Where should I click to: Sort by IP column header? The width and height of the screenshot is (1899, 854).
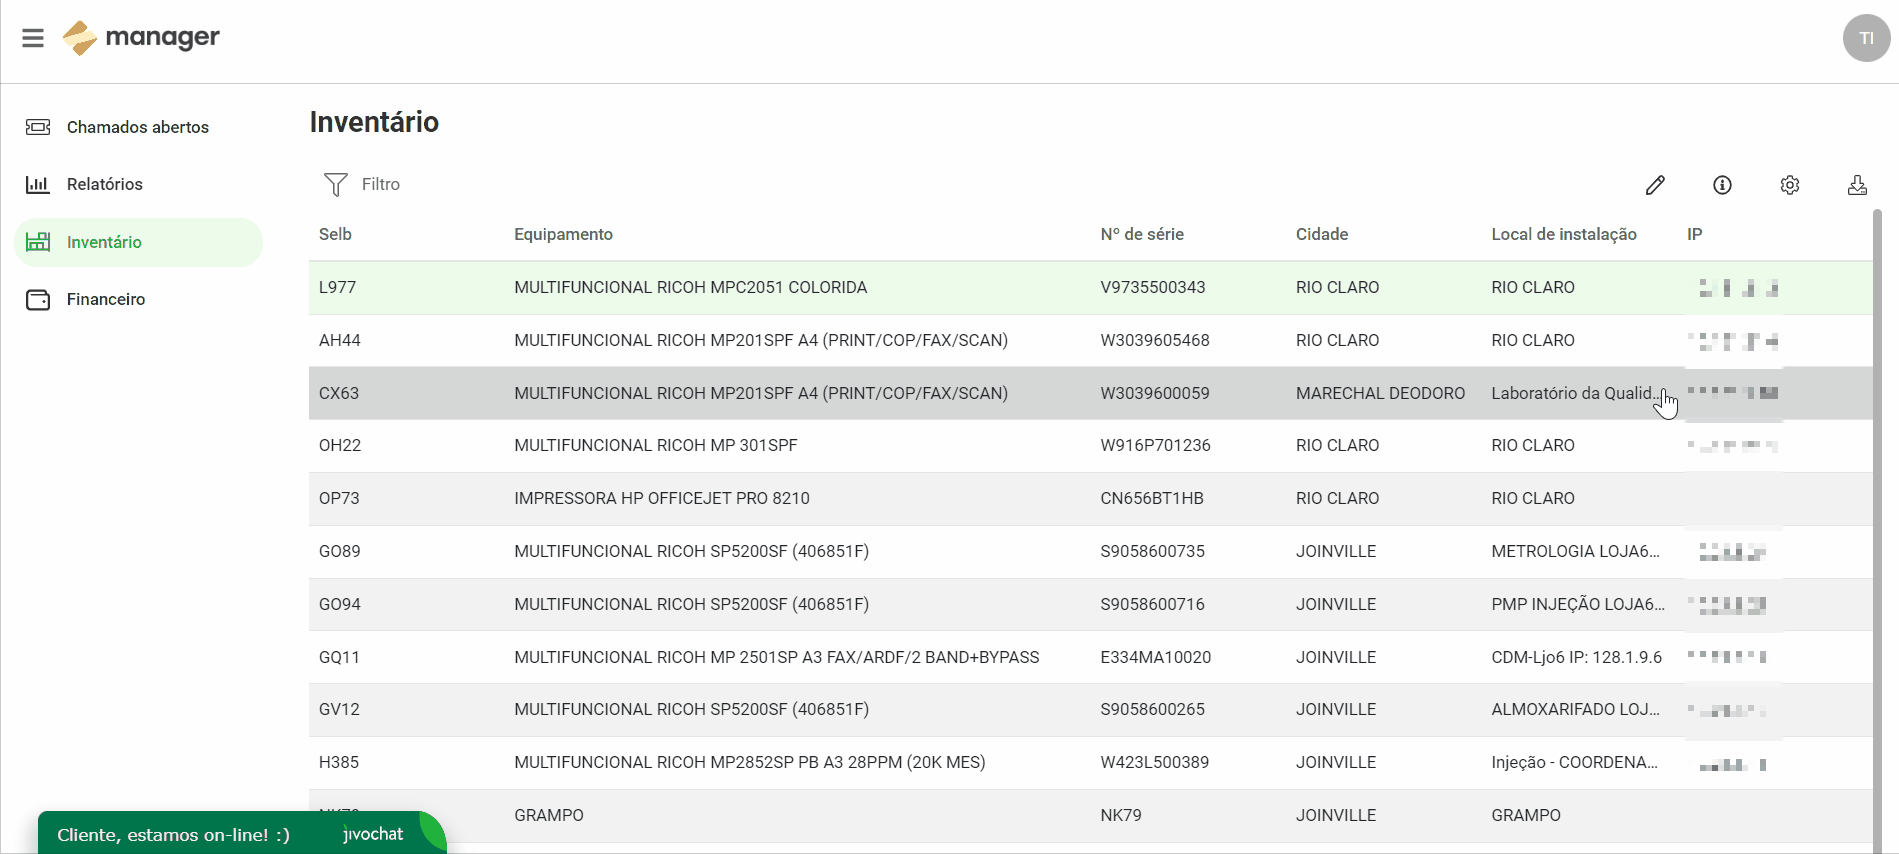[x=1694, y=234]
